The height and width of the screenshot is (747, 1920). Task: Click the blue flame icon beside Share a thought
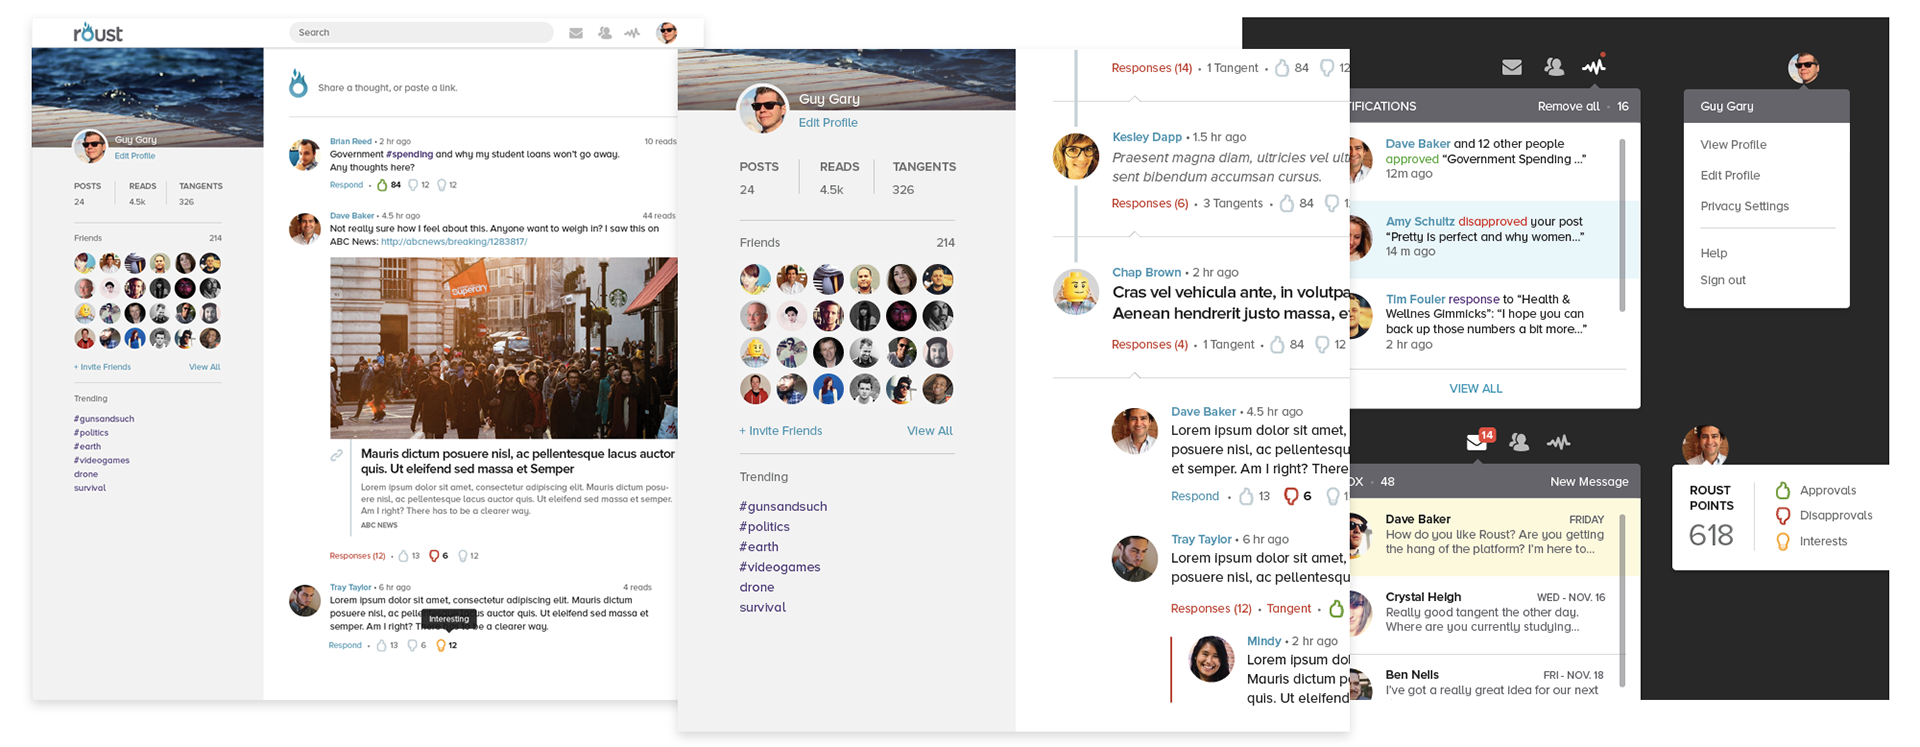pyautogui.click(x=298, y=83)
